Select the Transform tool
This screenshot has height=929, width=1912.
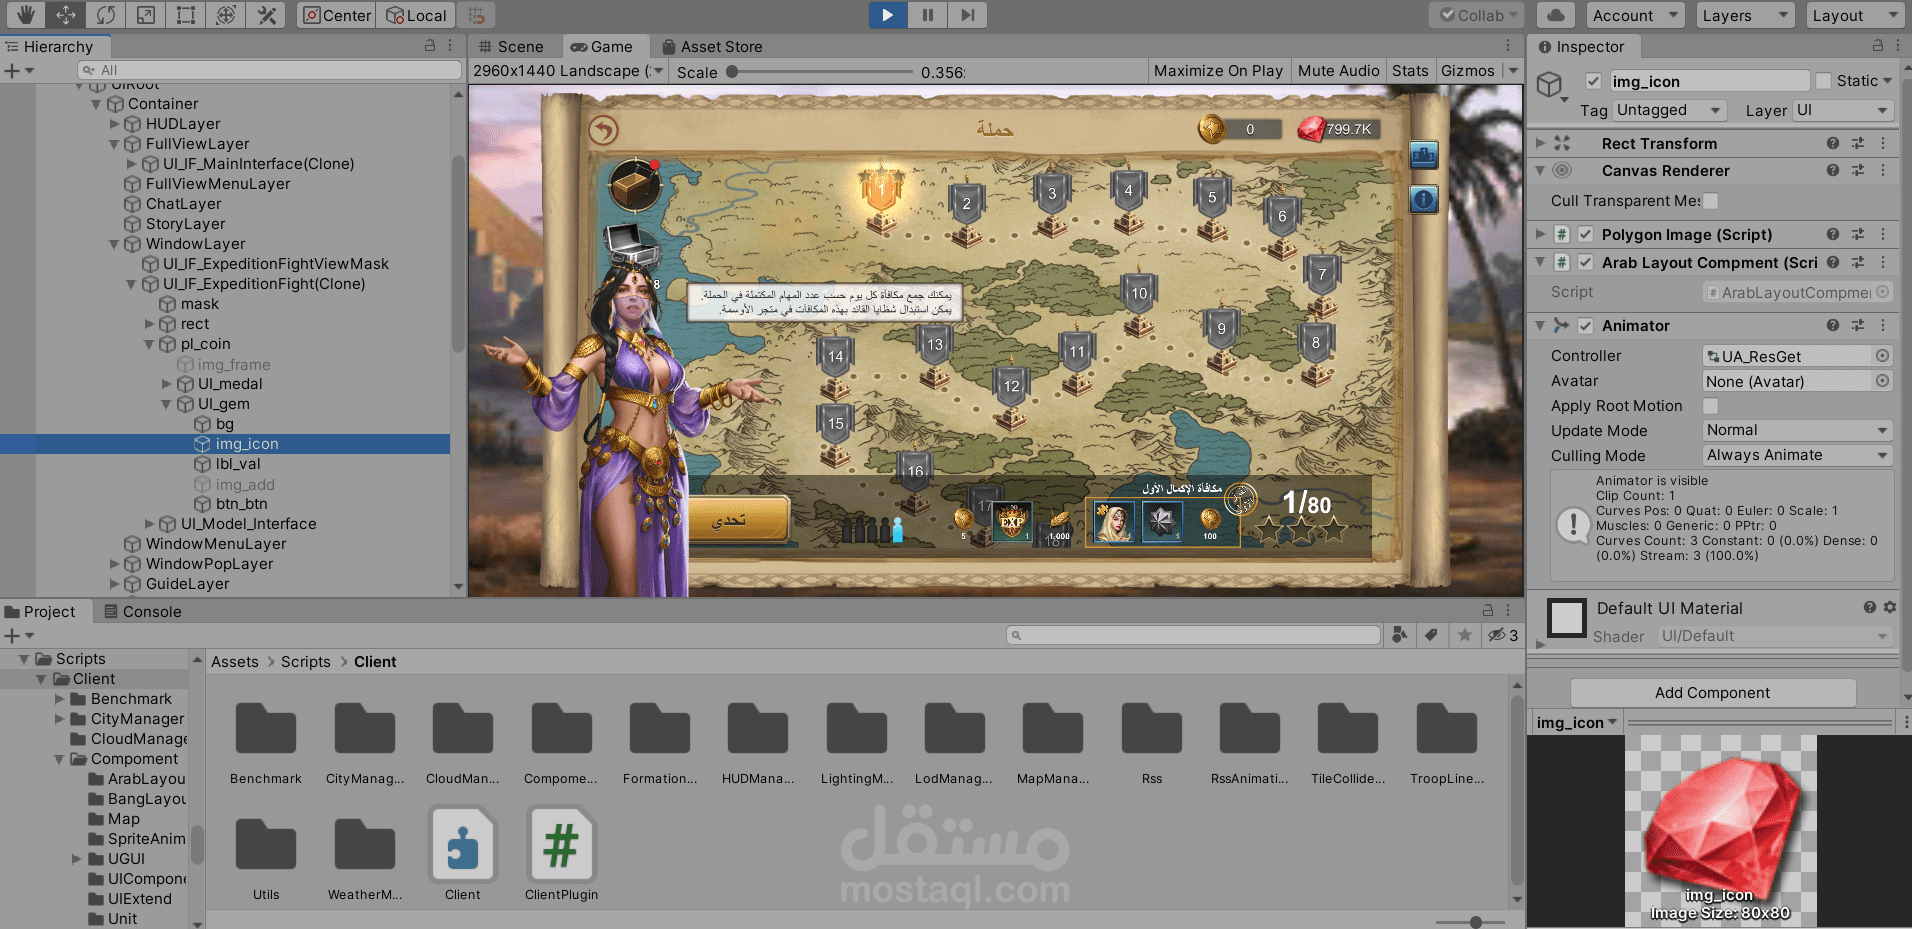tap(226, 15)
